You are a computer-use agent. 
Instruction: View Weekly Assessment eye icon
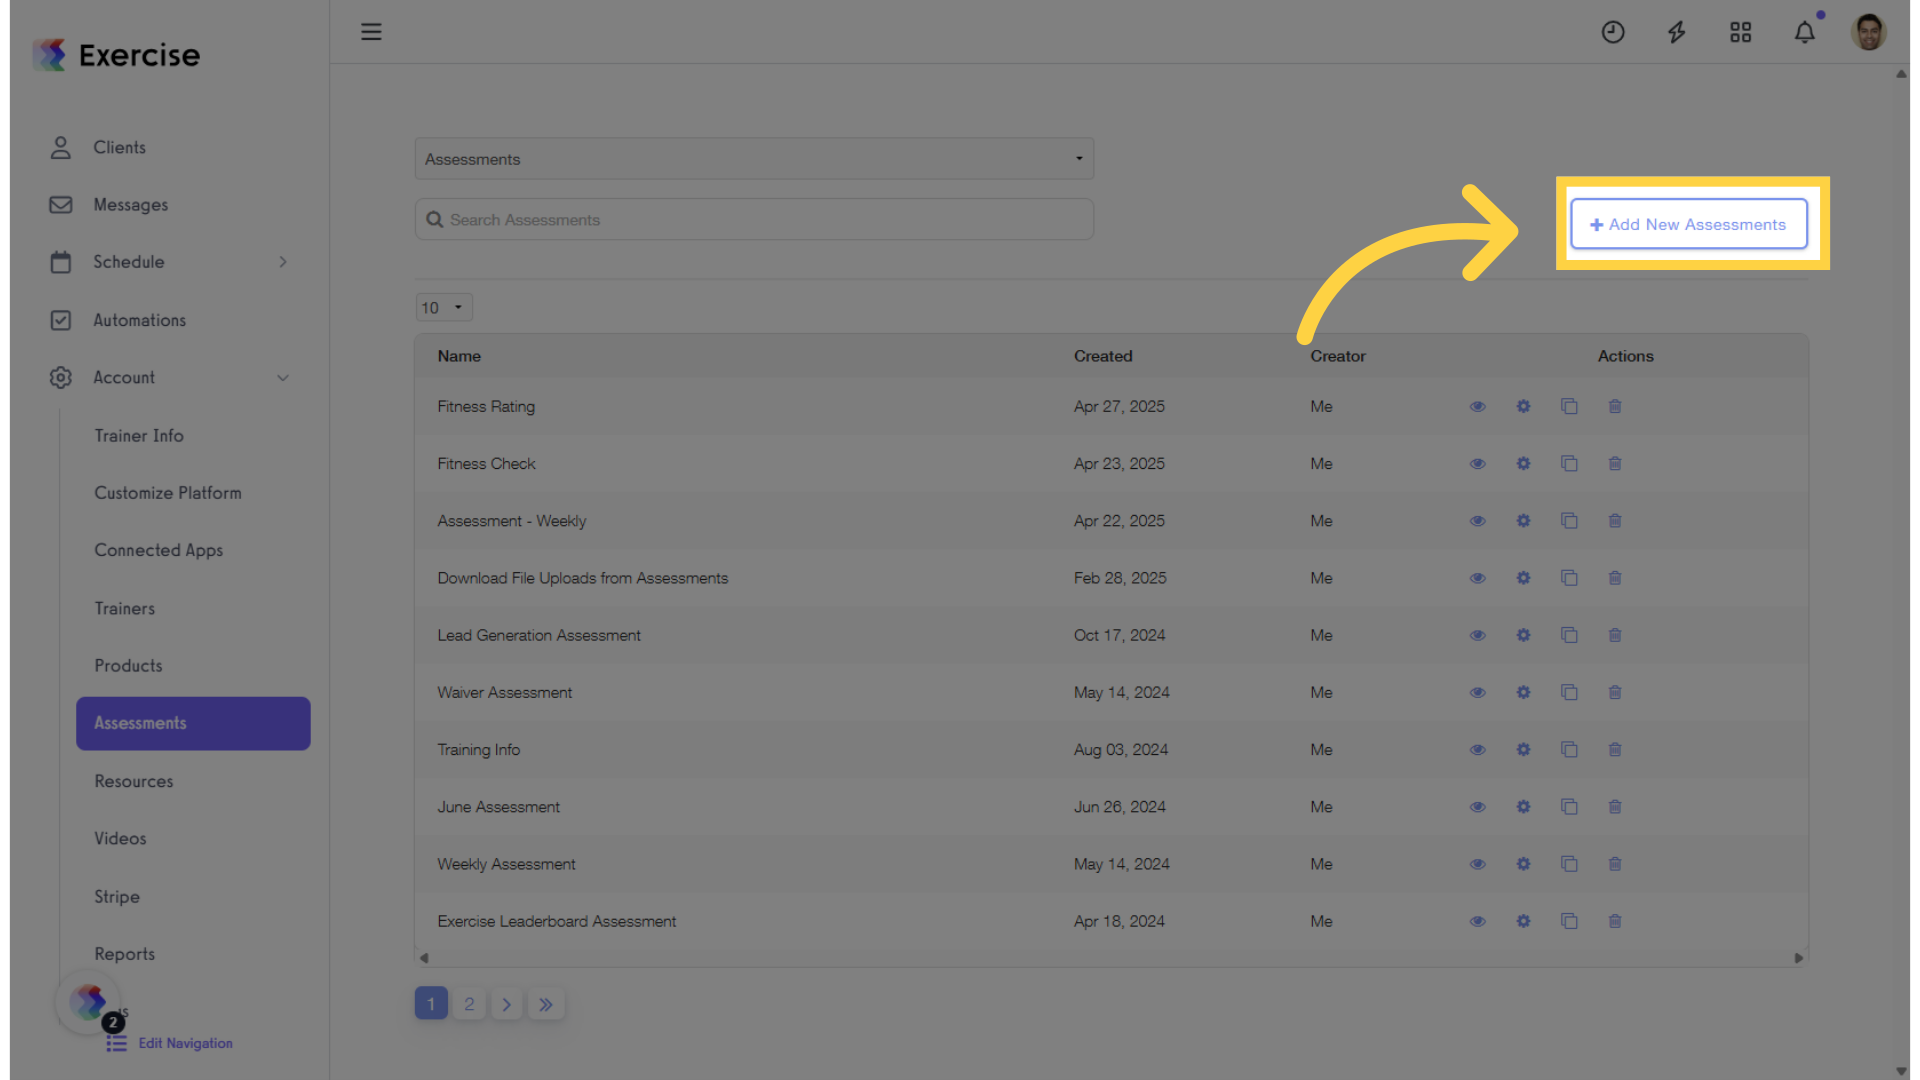[1477, 863]
